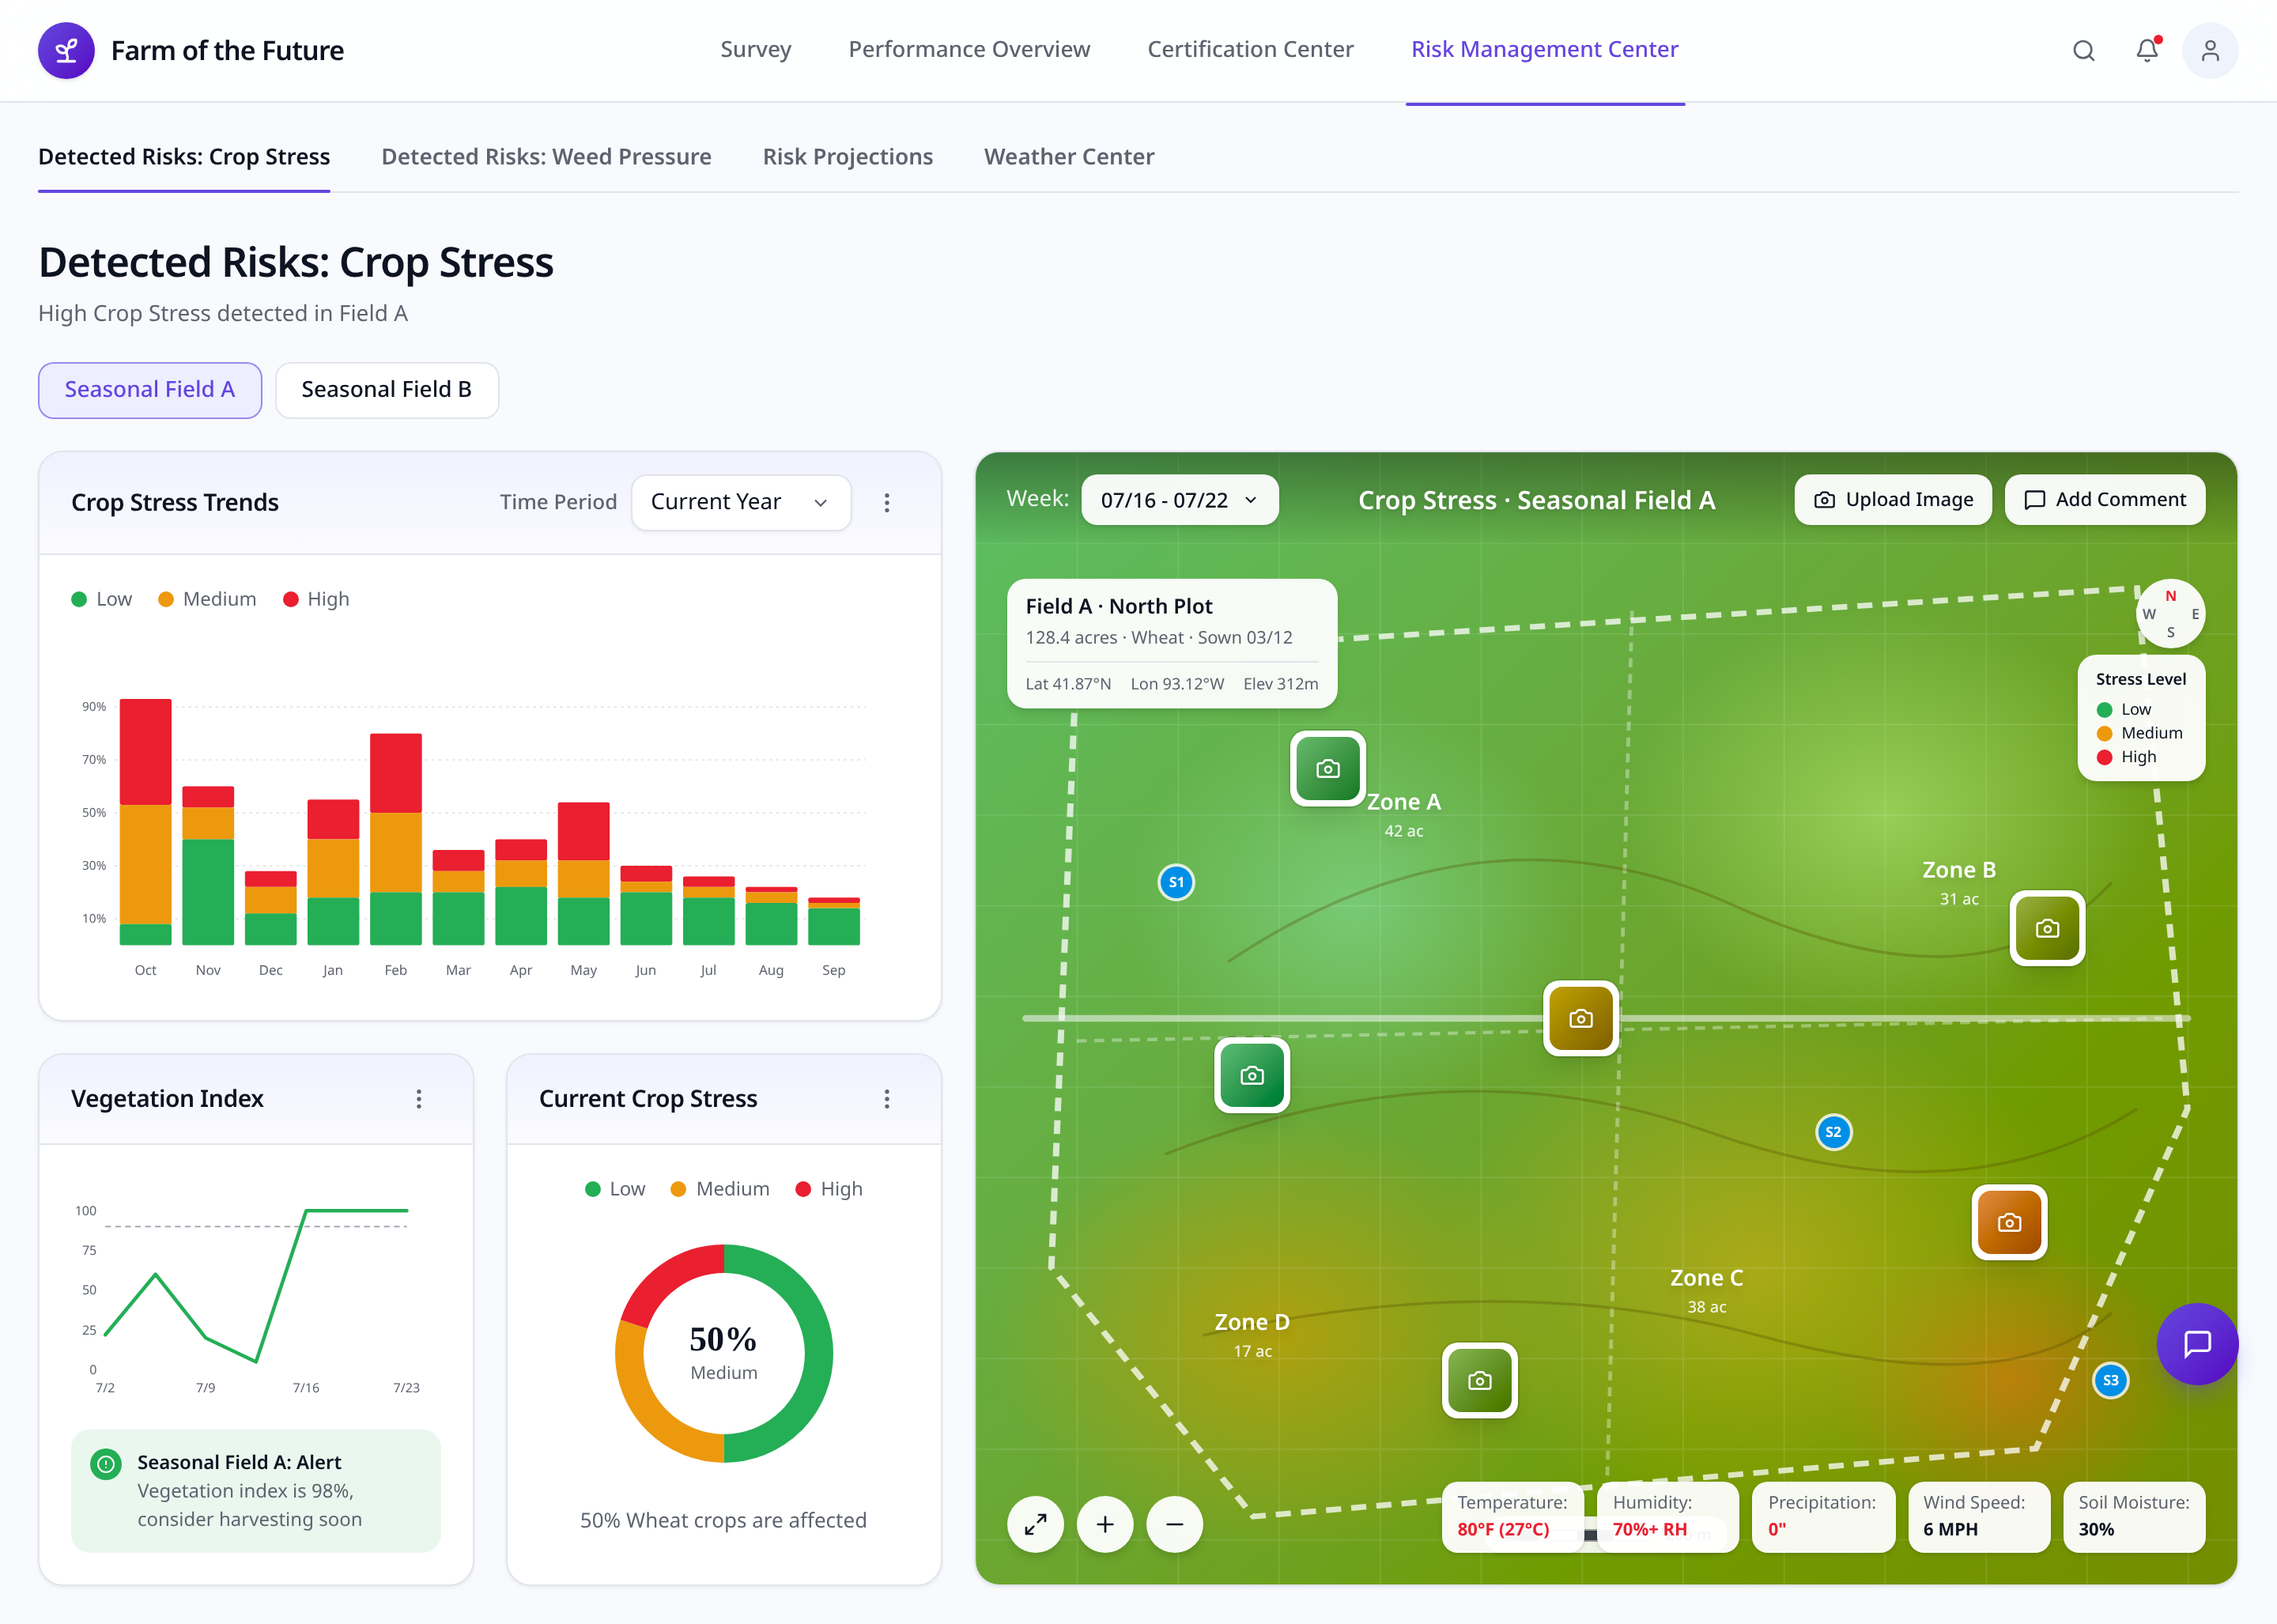Viewport: 2277px width, 1624px height.
Task: Toggle Low in map Stress Level legend
Action: click(x=2124, y=709)
